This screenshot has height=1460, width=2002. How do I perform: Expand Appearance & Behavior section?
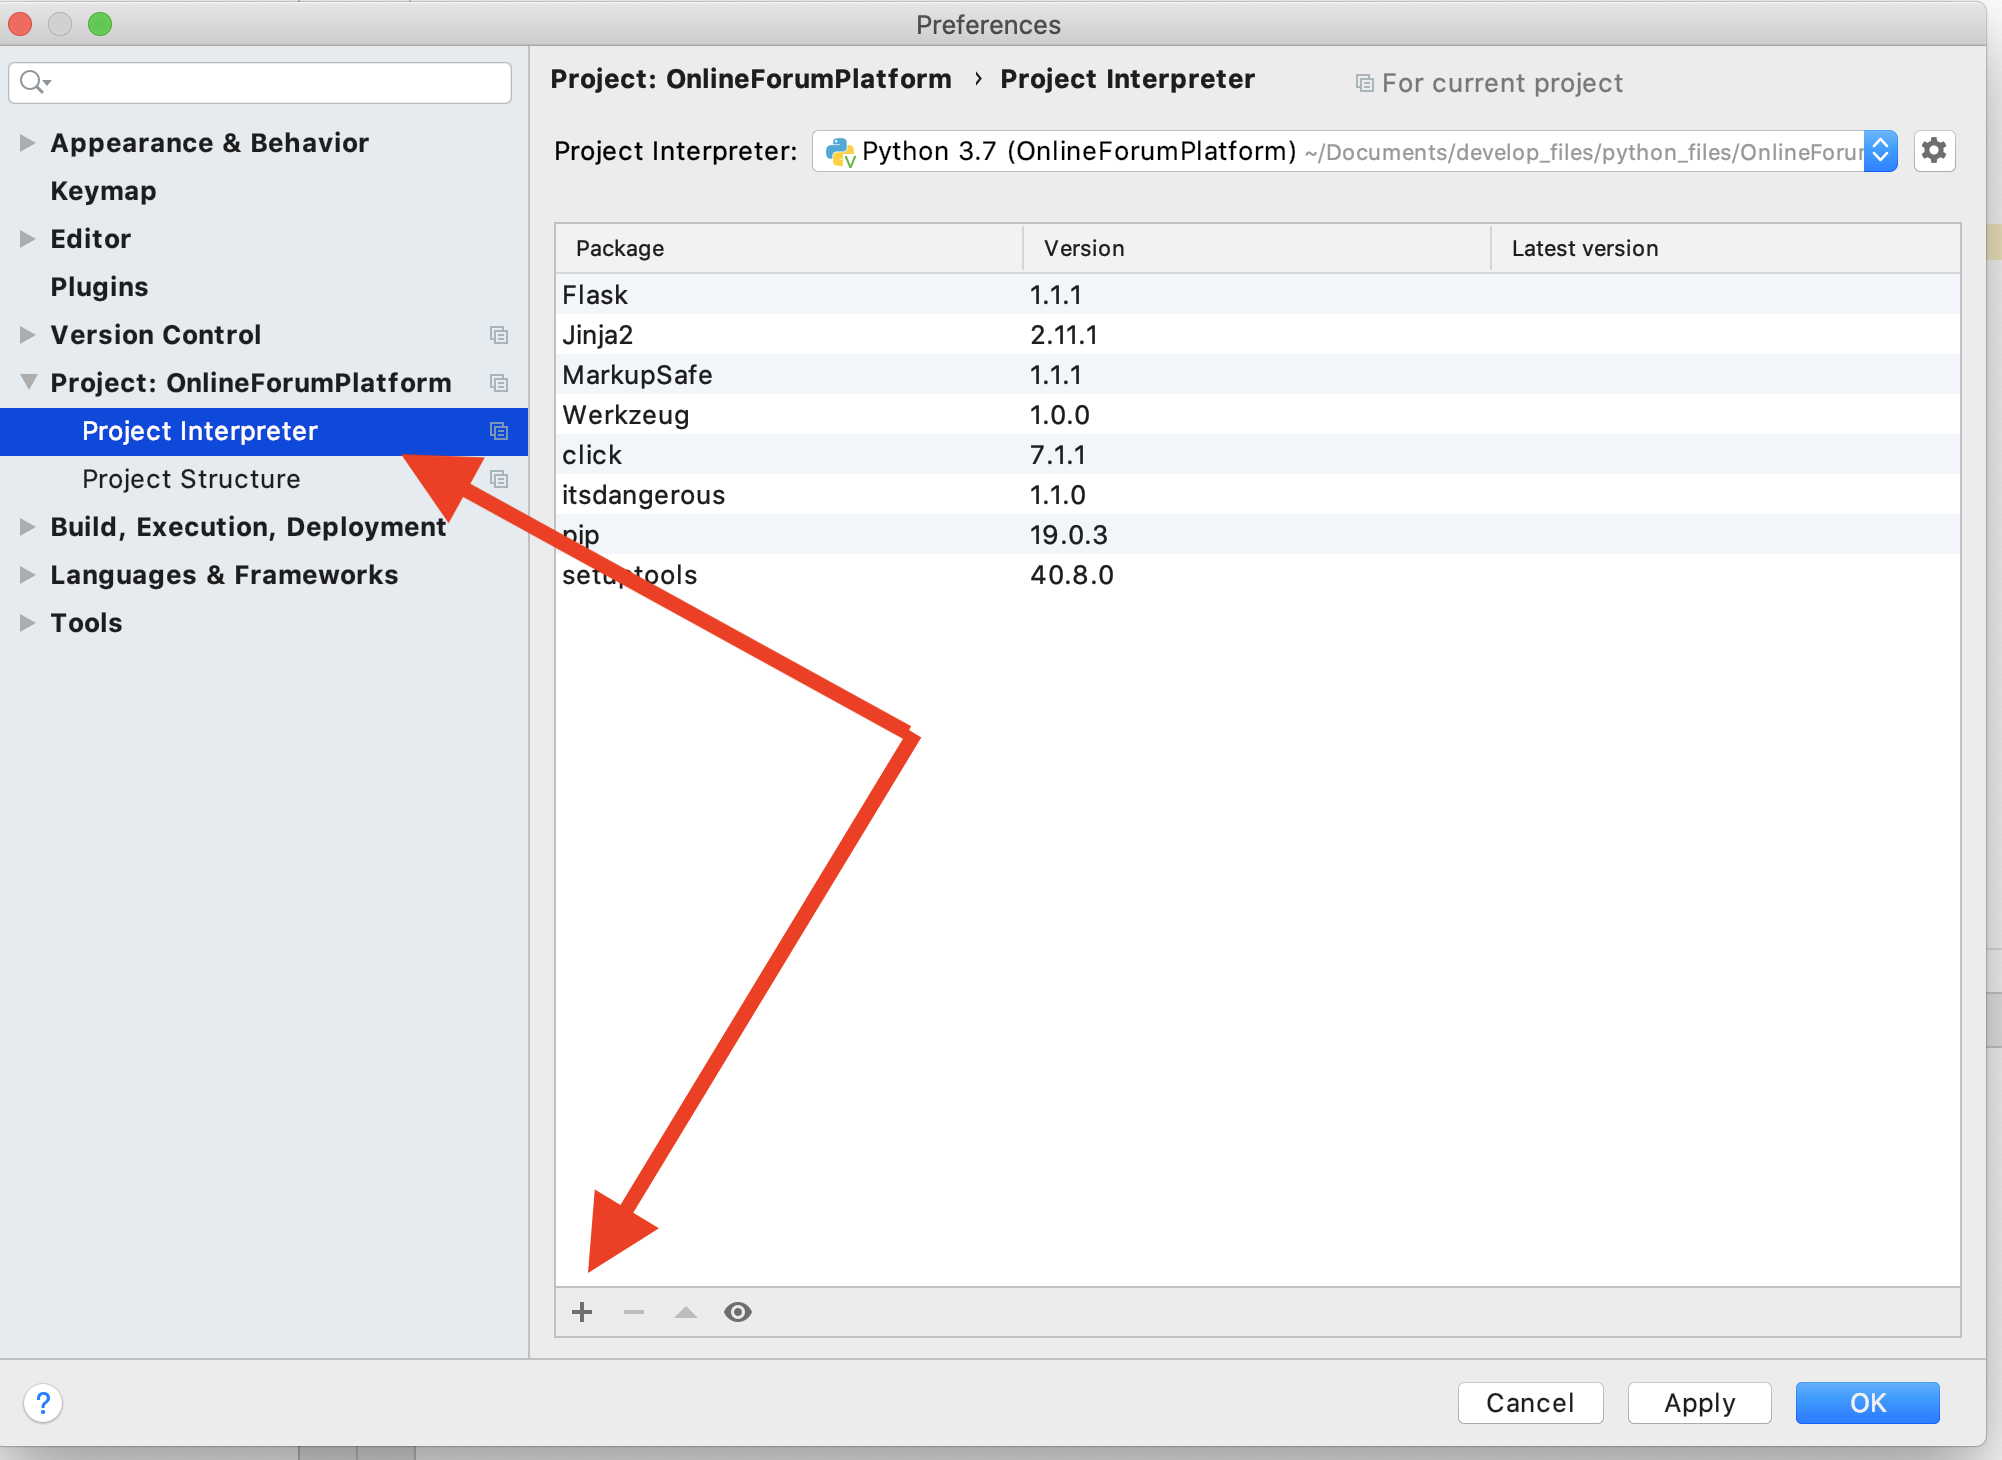click(27, 143)
